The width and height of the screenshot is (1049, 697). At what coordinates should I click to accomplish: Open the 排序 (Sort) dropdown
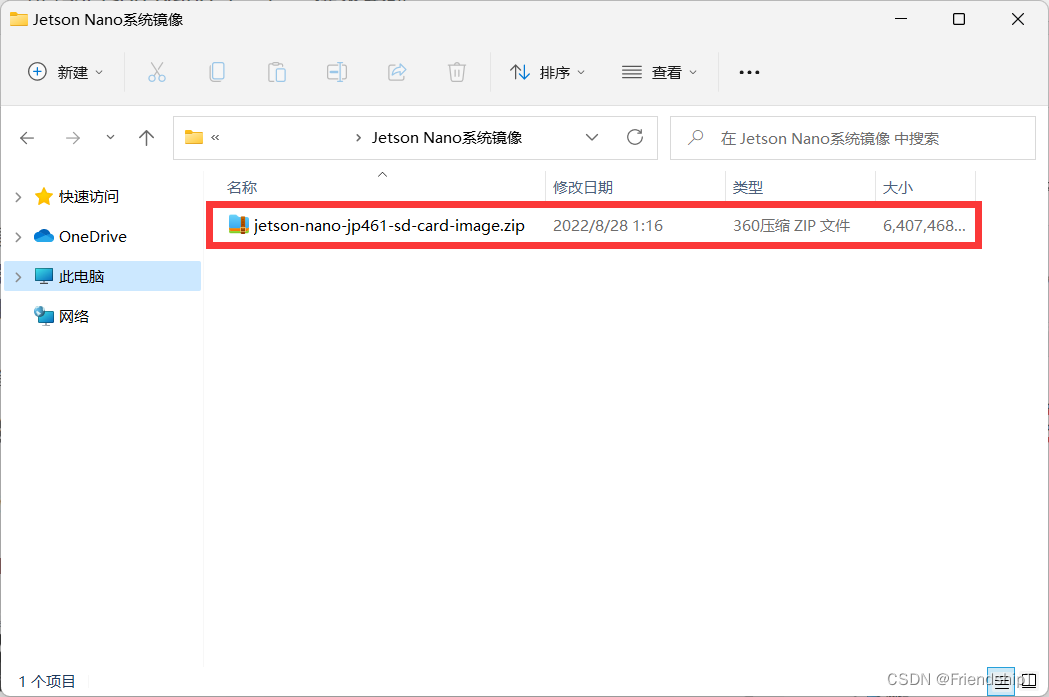[x=547, y=72]
